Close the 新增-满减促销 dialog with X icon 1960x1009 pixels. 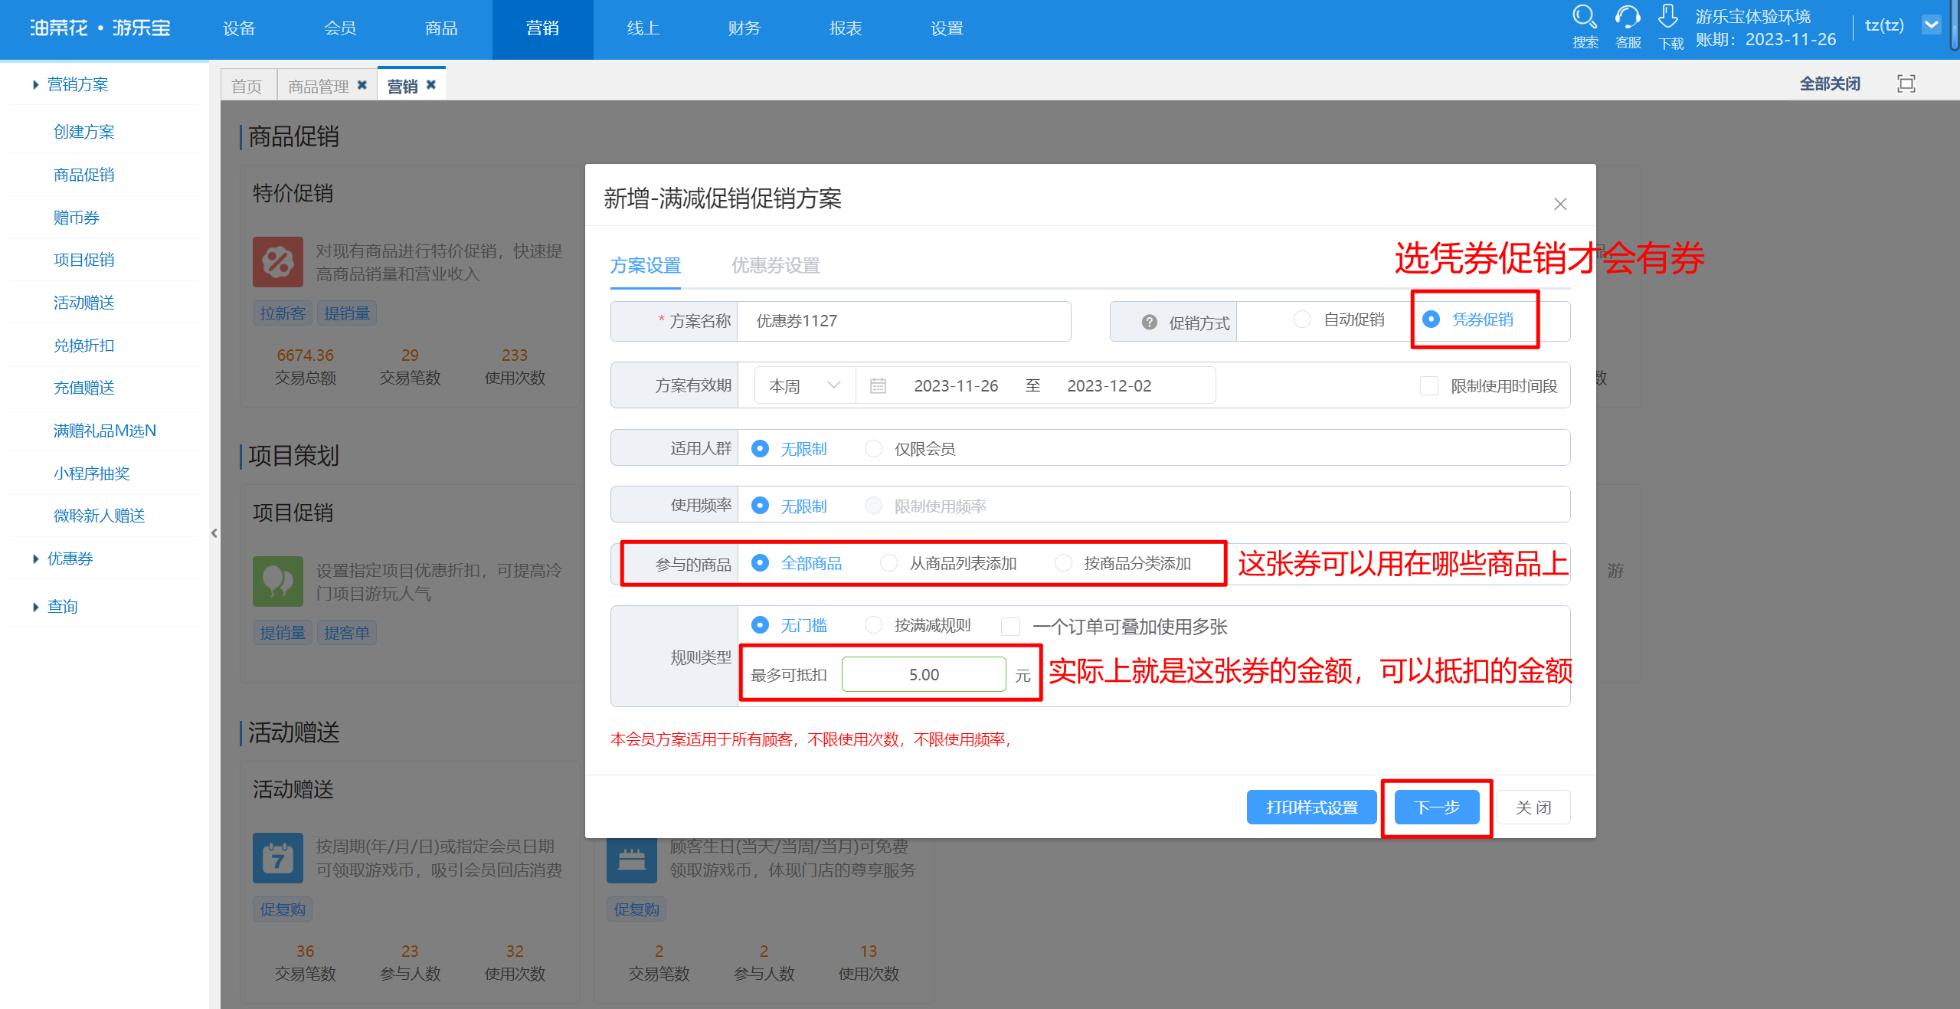1560,204
